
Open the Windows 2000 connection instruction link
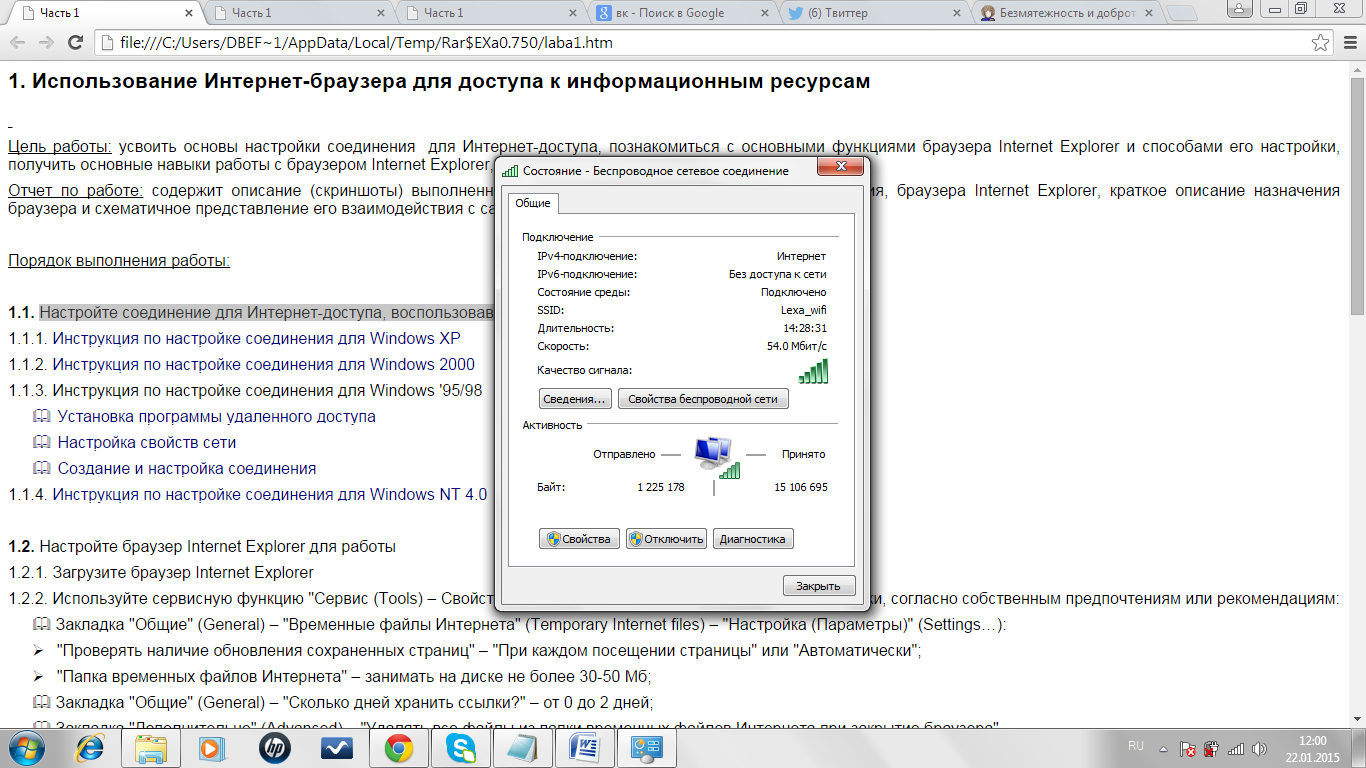pos(264,364)
